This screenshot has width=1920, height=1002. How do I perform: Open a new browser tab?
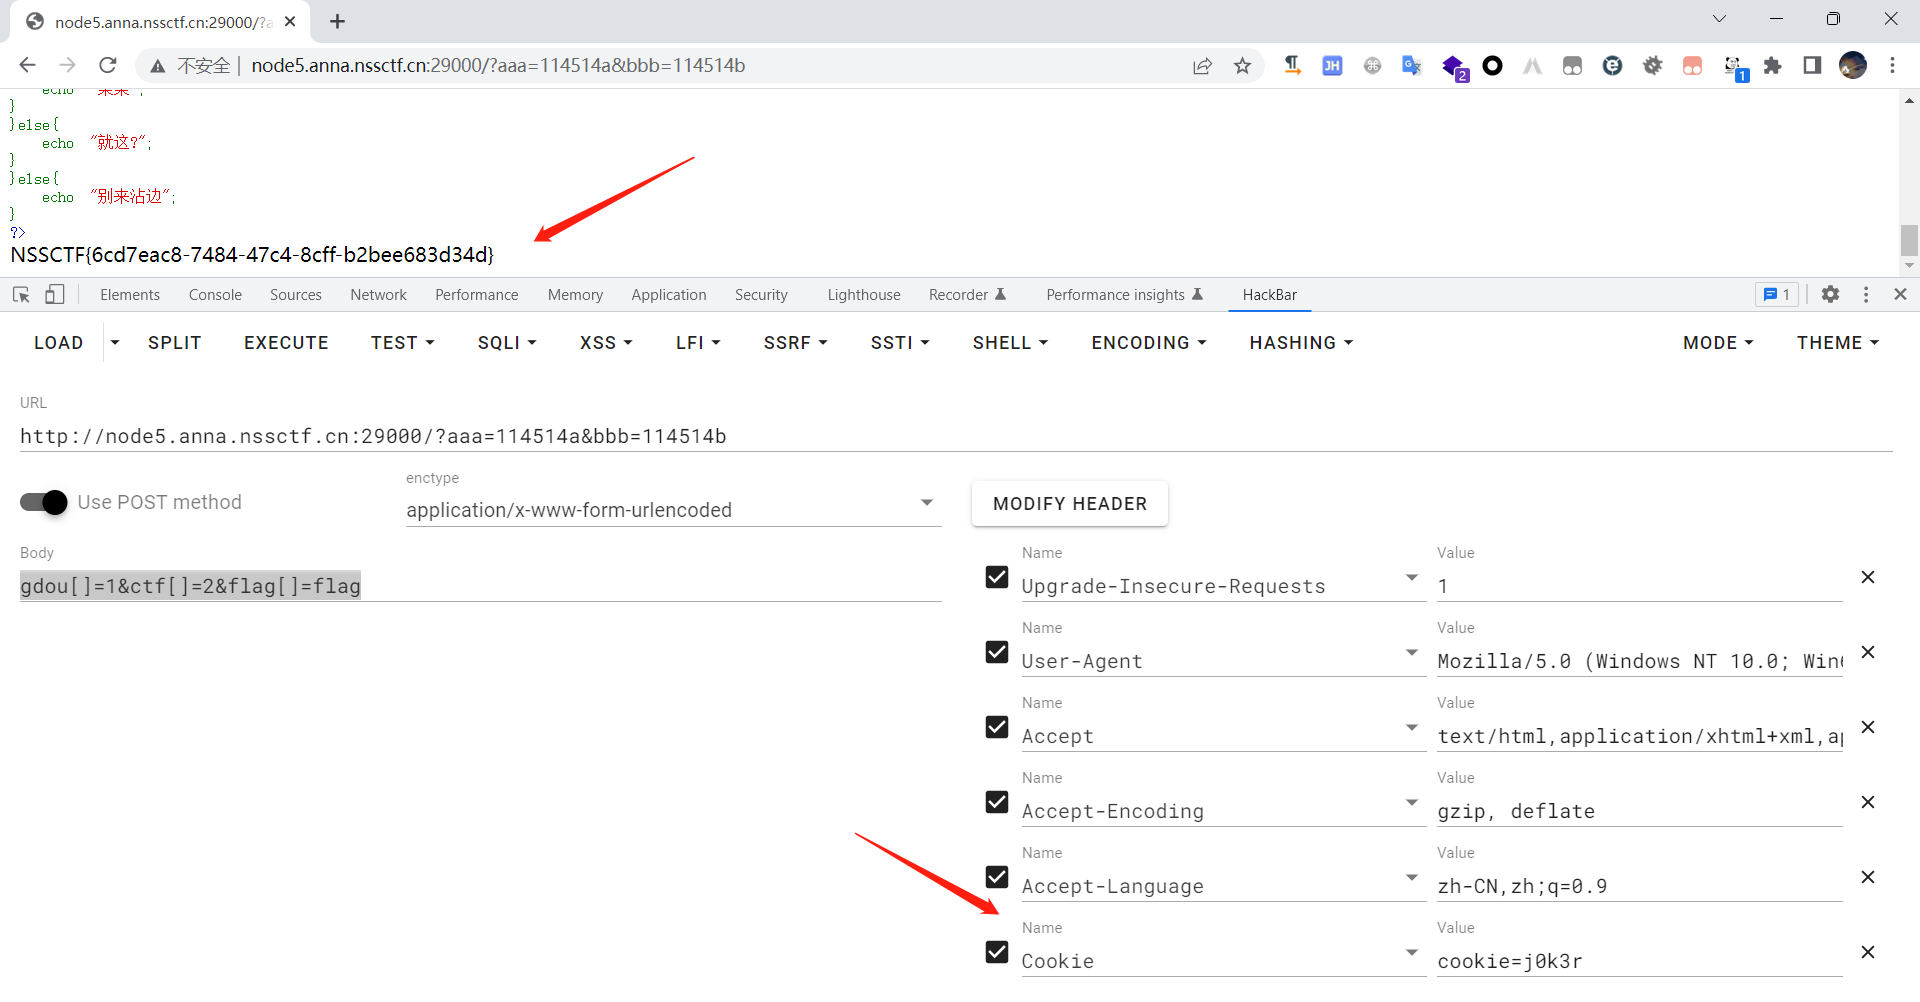click(338, 21)
